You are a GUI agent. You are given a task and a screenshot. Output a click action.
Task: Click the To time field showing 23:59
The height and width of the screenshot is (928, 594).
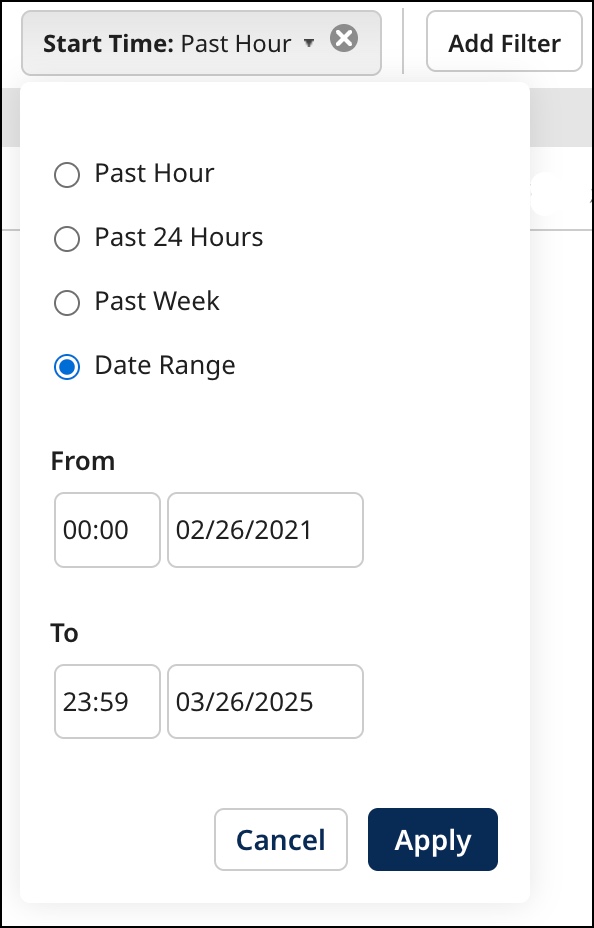pos(106,701)
